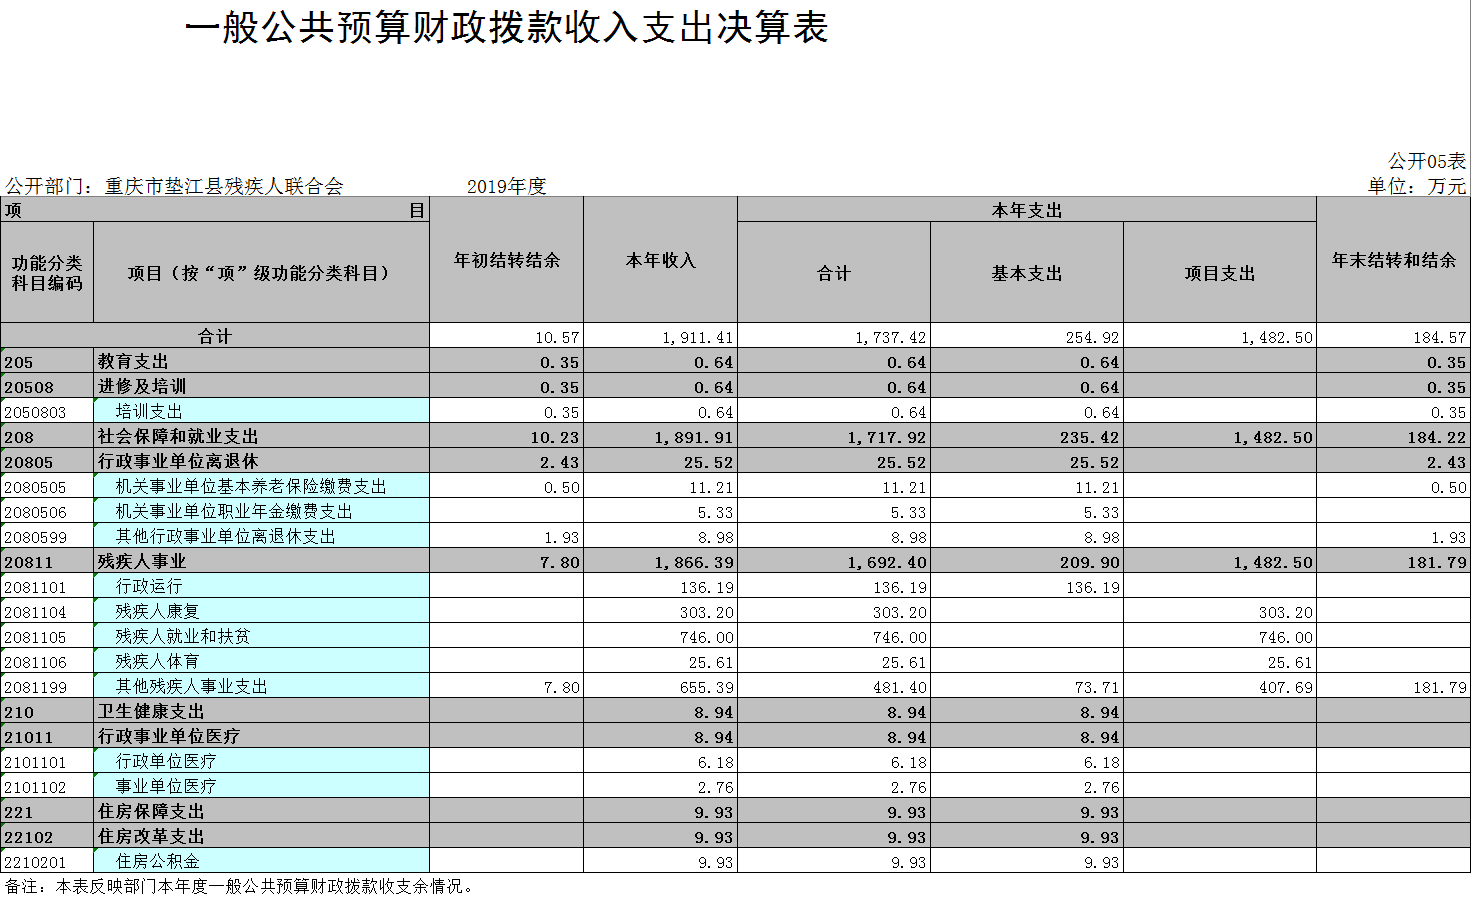
Task: Click the 培训支出 cell
Action: click(x=262, y=411)
